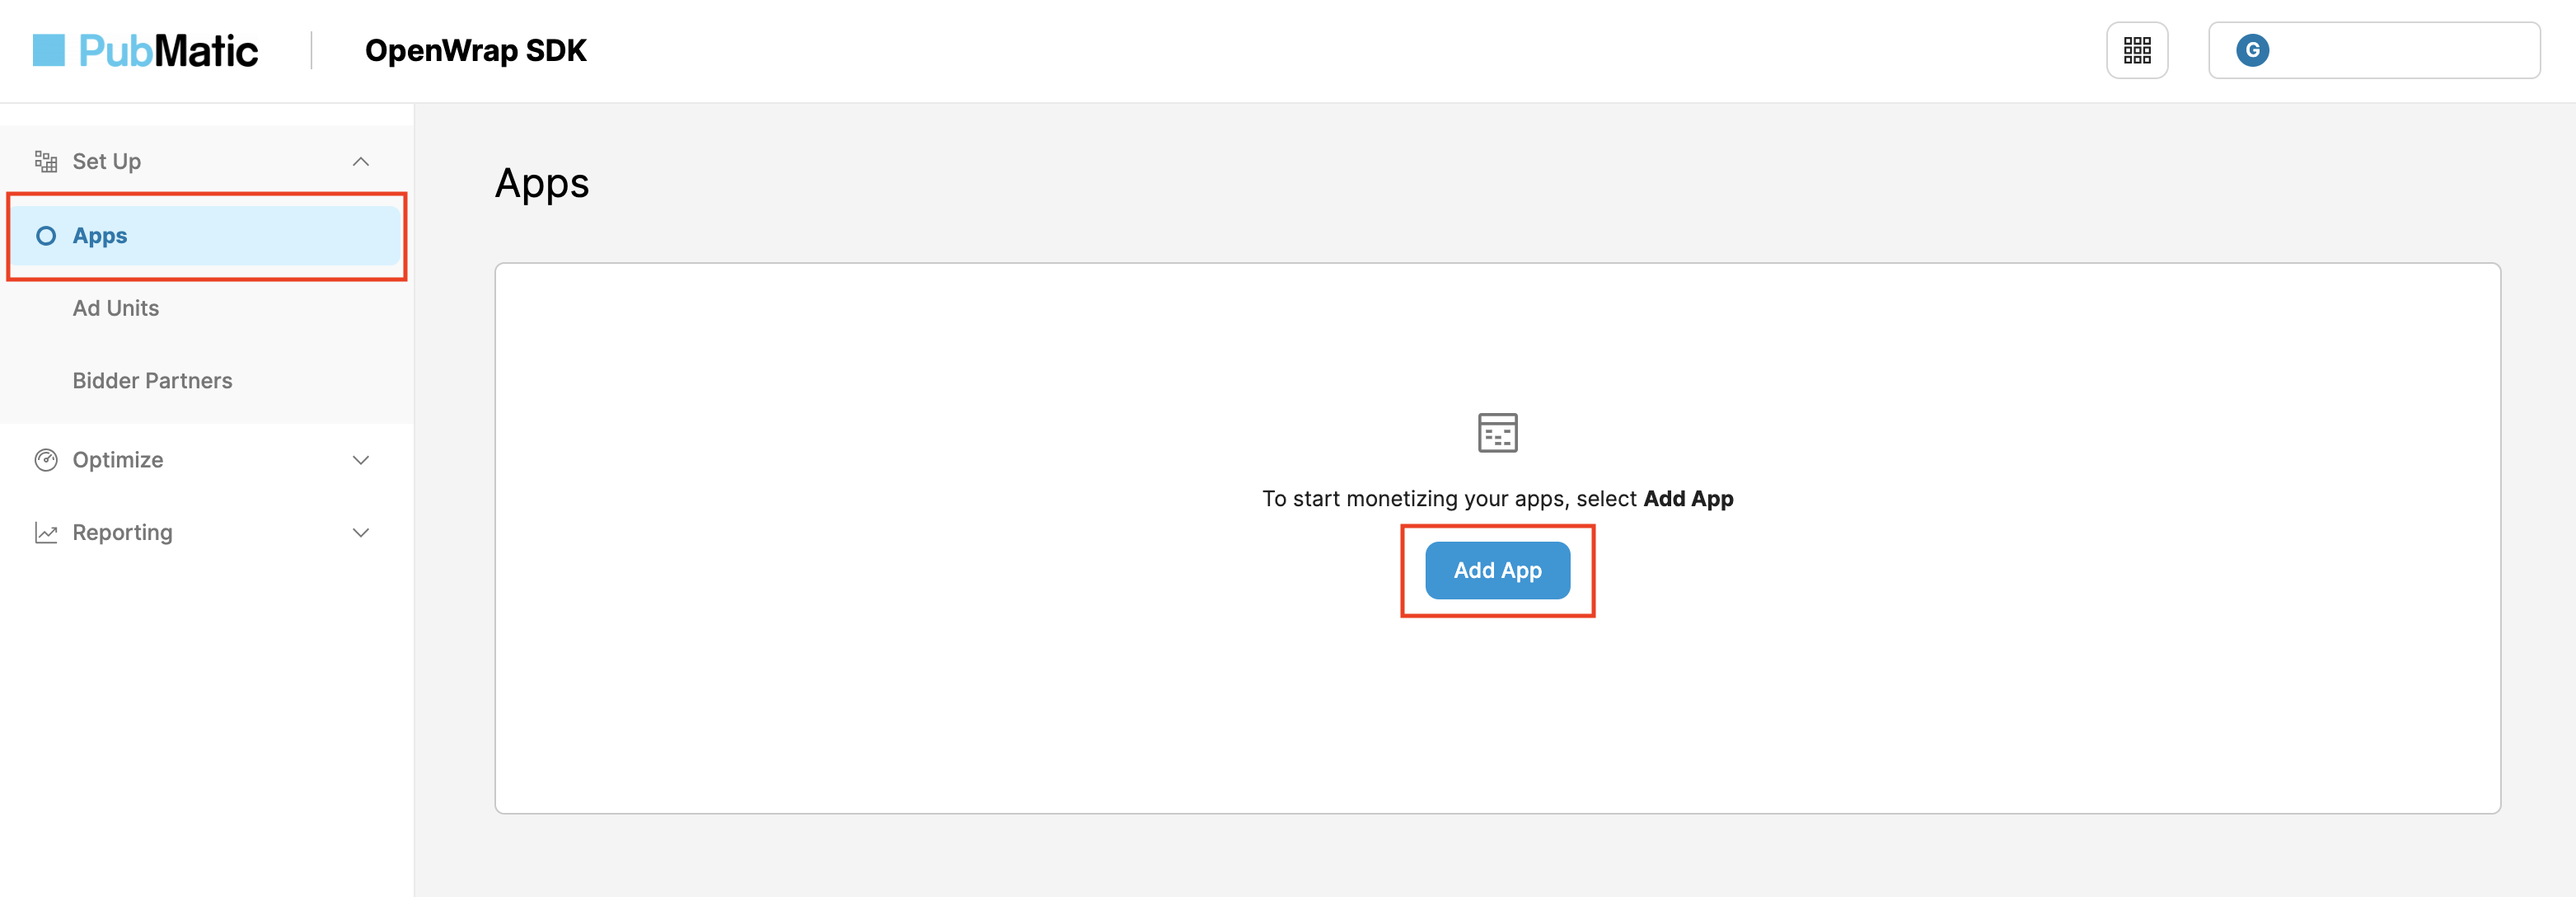Viewport: 2576px width, 897px height.
Task: Select Ad Units in the sidebar
Action: click(115, 307)
